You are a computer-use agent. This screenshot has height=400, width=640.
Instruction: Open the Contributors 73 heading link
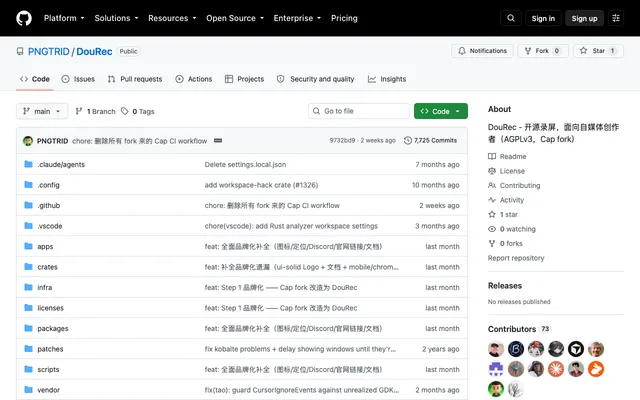click(519, 329)
